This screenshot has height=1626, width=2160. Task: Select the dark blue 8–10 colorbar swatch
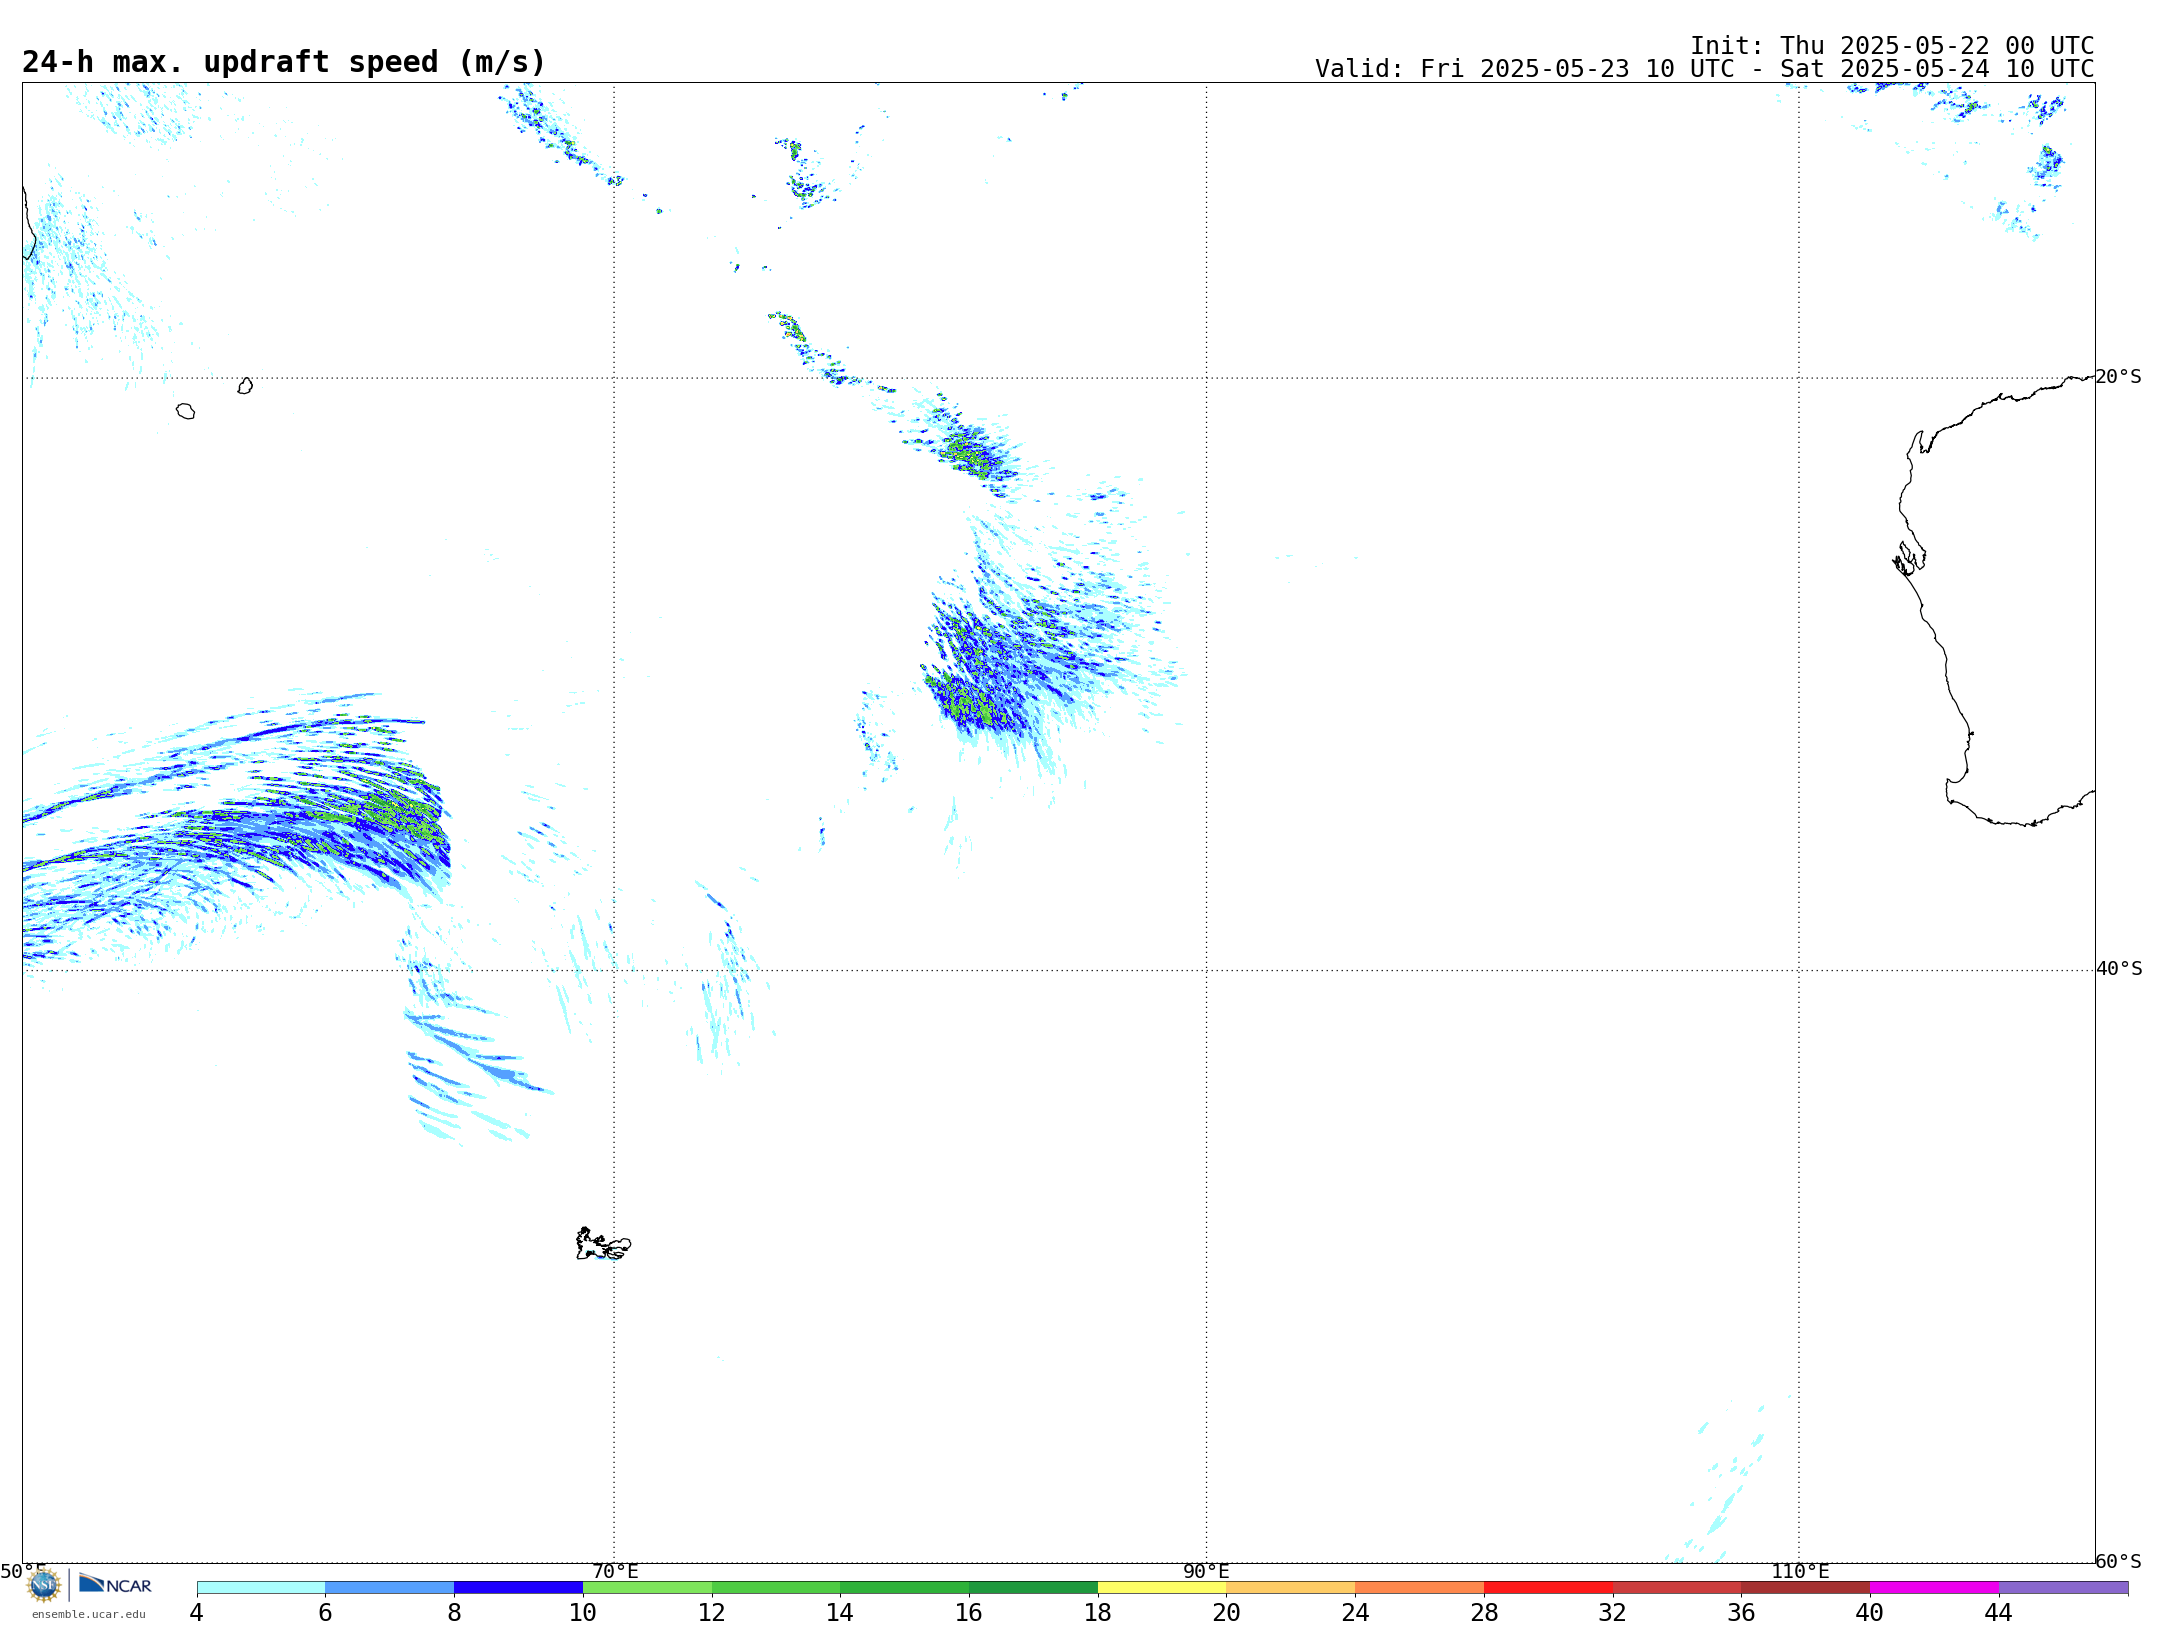(x=518, y=1588)
